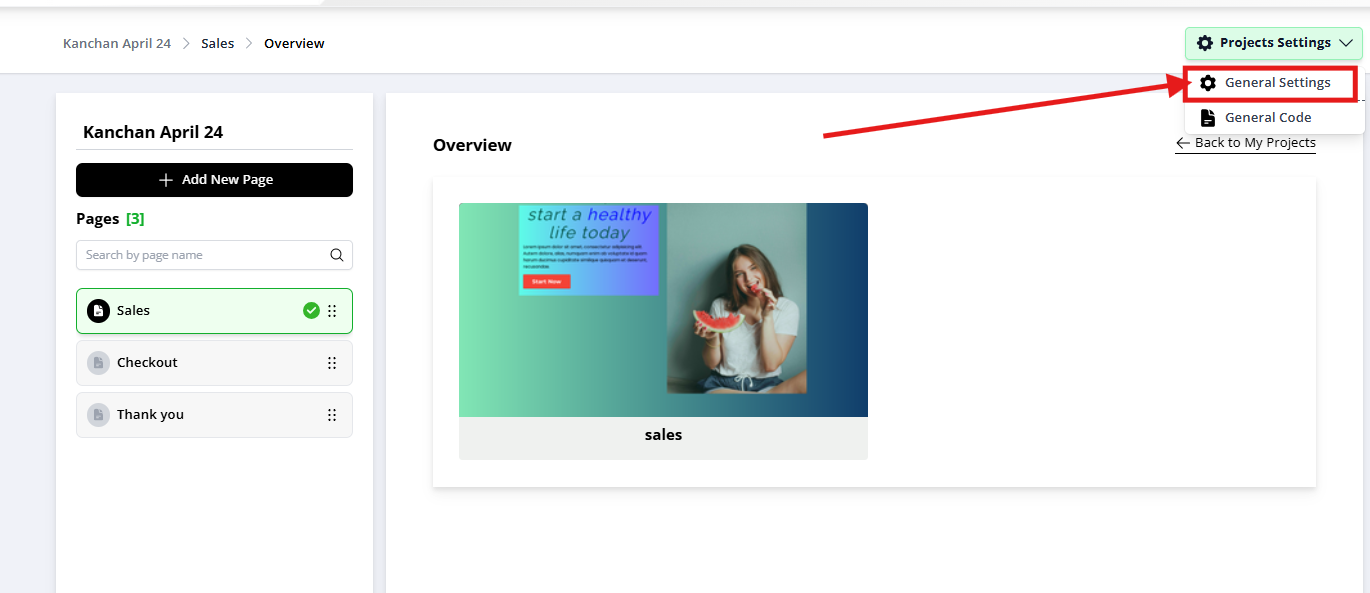Screen dimensions: 1370x593
Task: Focus the Search by page name field
Action: tap(214, 255)
